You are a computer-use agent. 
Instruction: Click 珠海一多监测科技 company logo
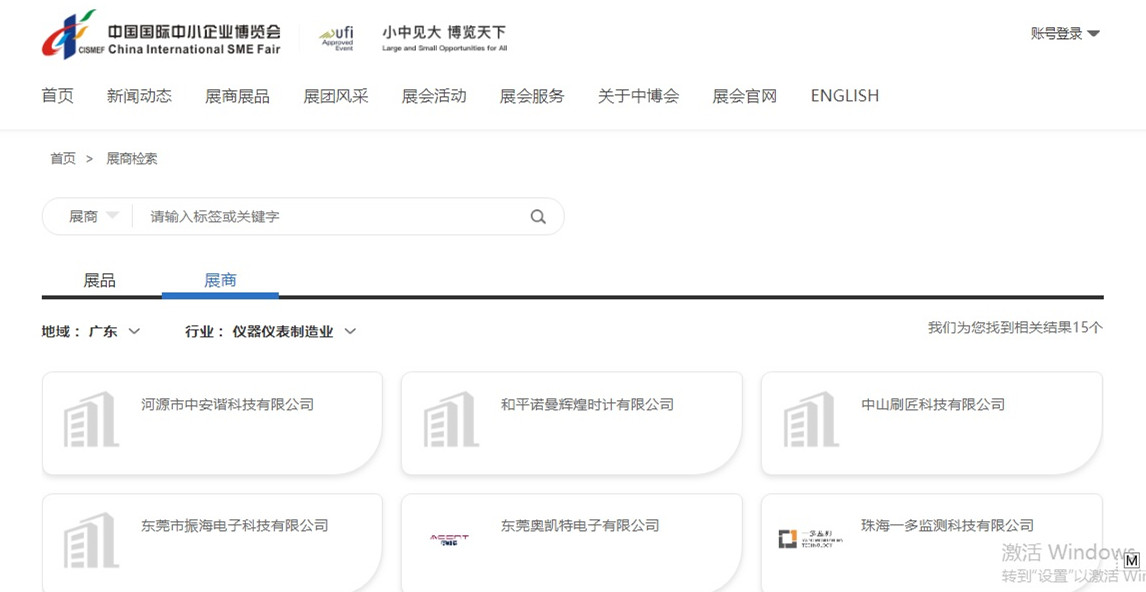pos(810,539)
